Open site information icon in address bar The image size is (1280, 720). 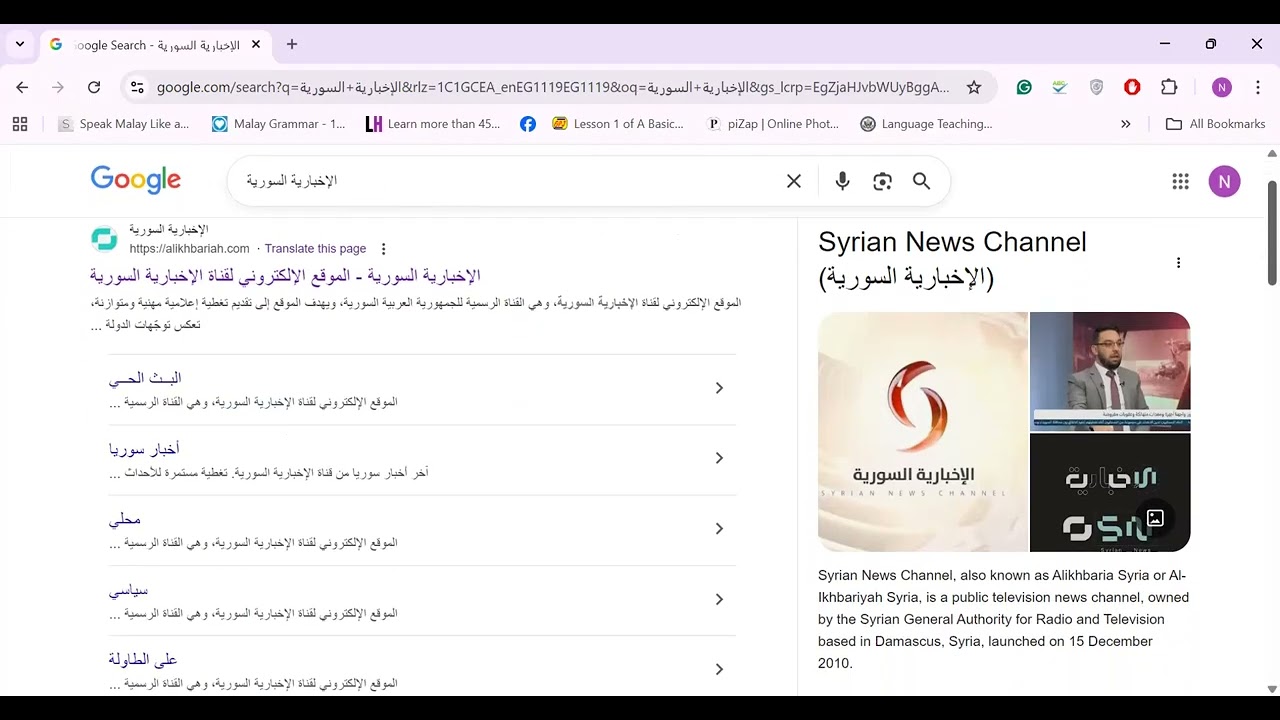(x=137, y=87)
